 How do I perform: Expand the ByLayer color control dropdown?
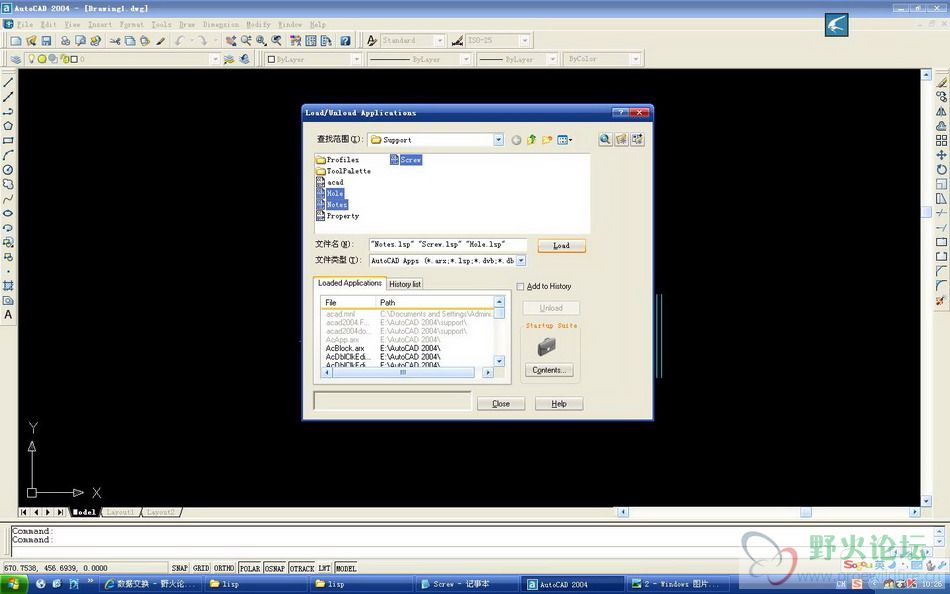356,59
